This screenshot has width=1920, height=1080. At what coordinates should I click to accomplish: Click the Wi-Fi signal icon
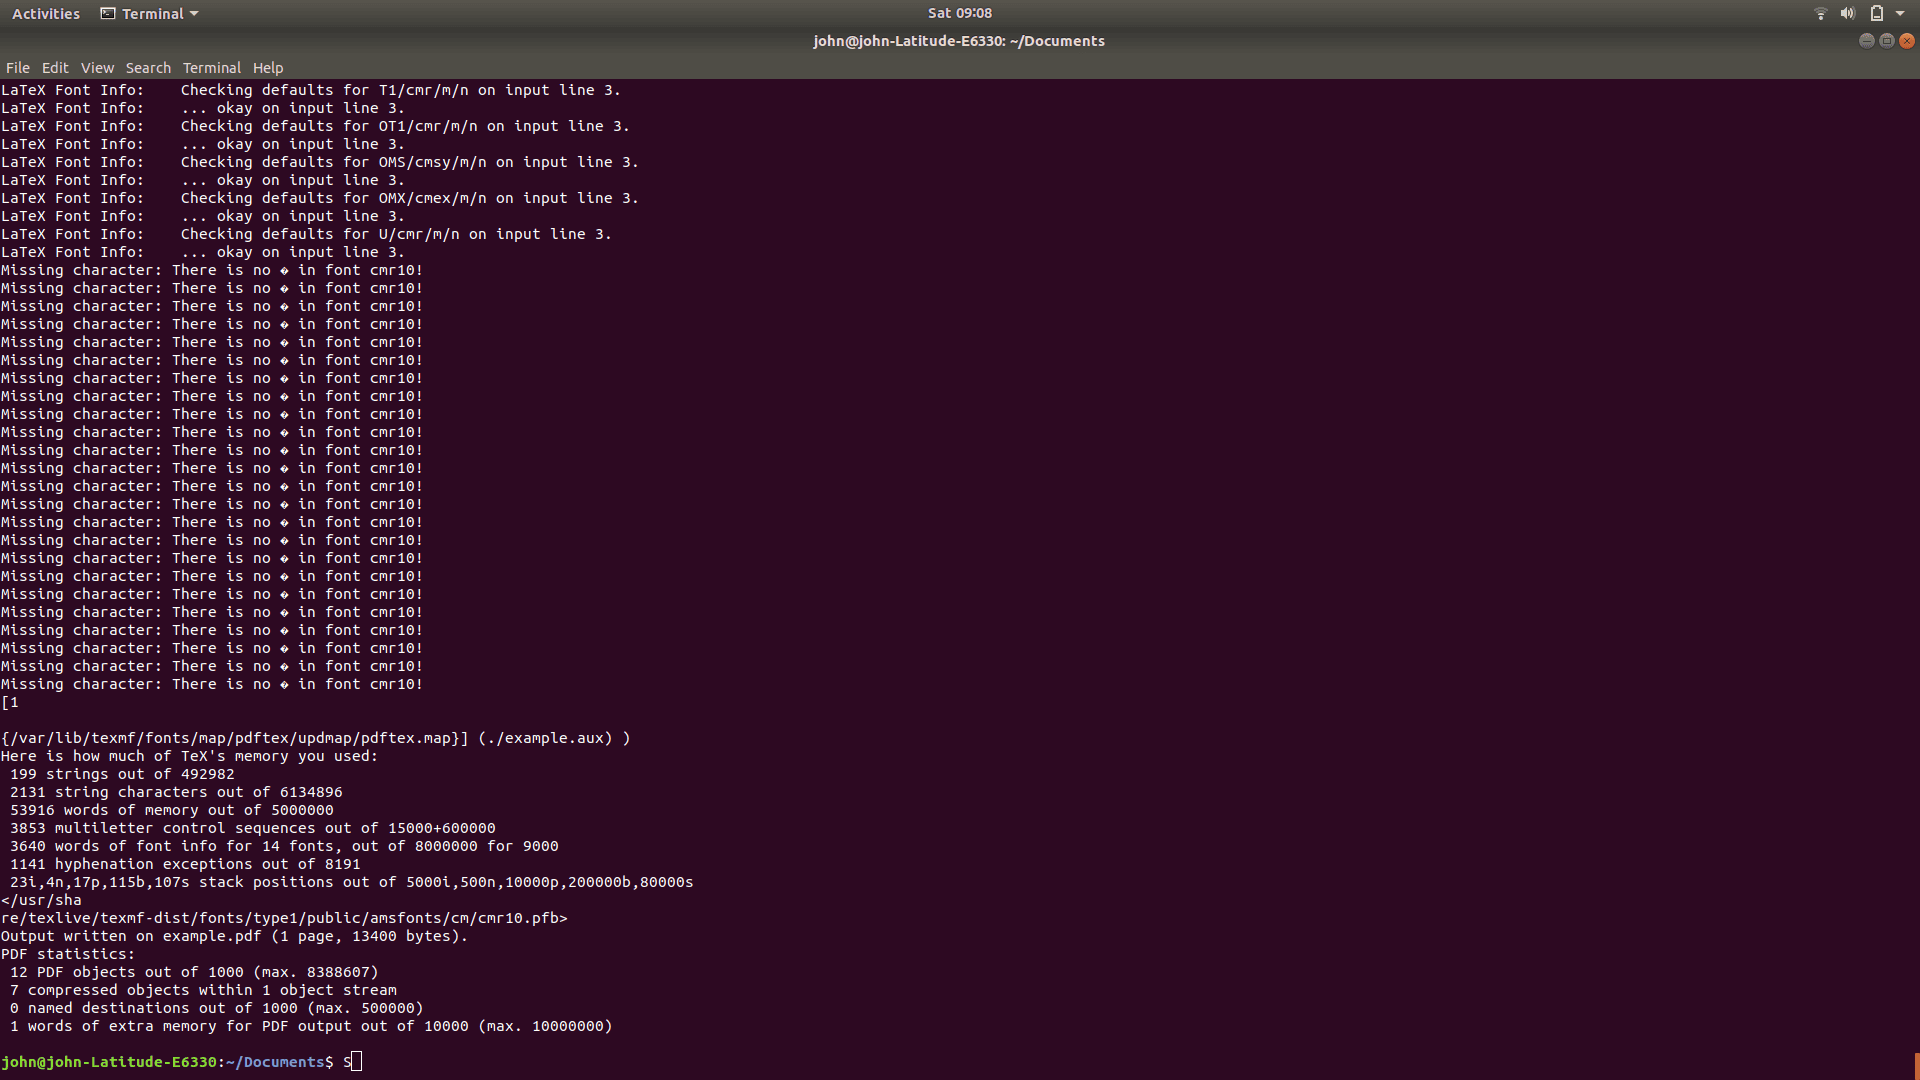tap(1820, 14)
